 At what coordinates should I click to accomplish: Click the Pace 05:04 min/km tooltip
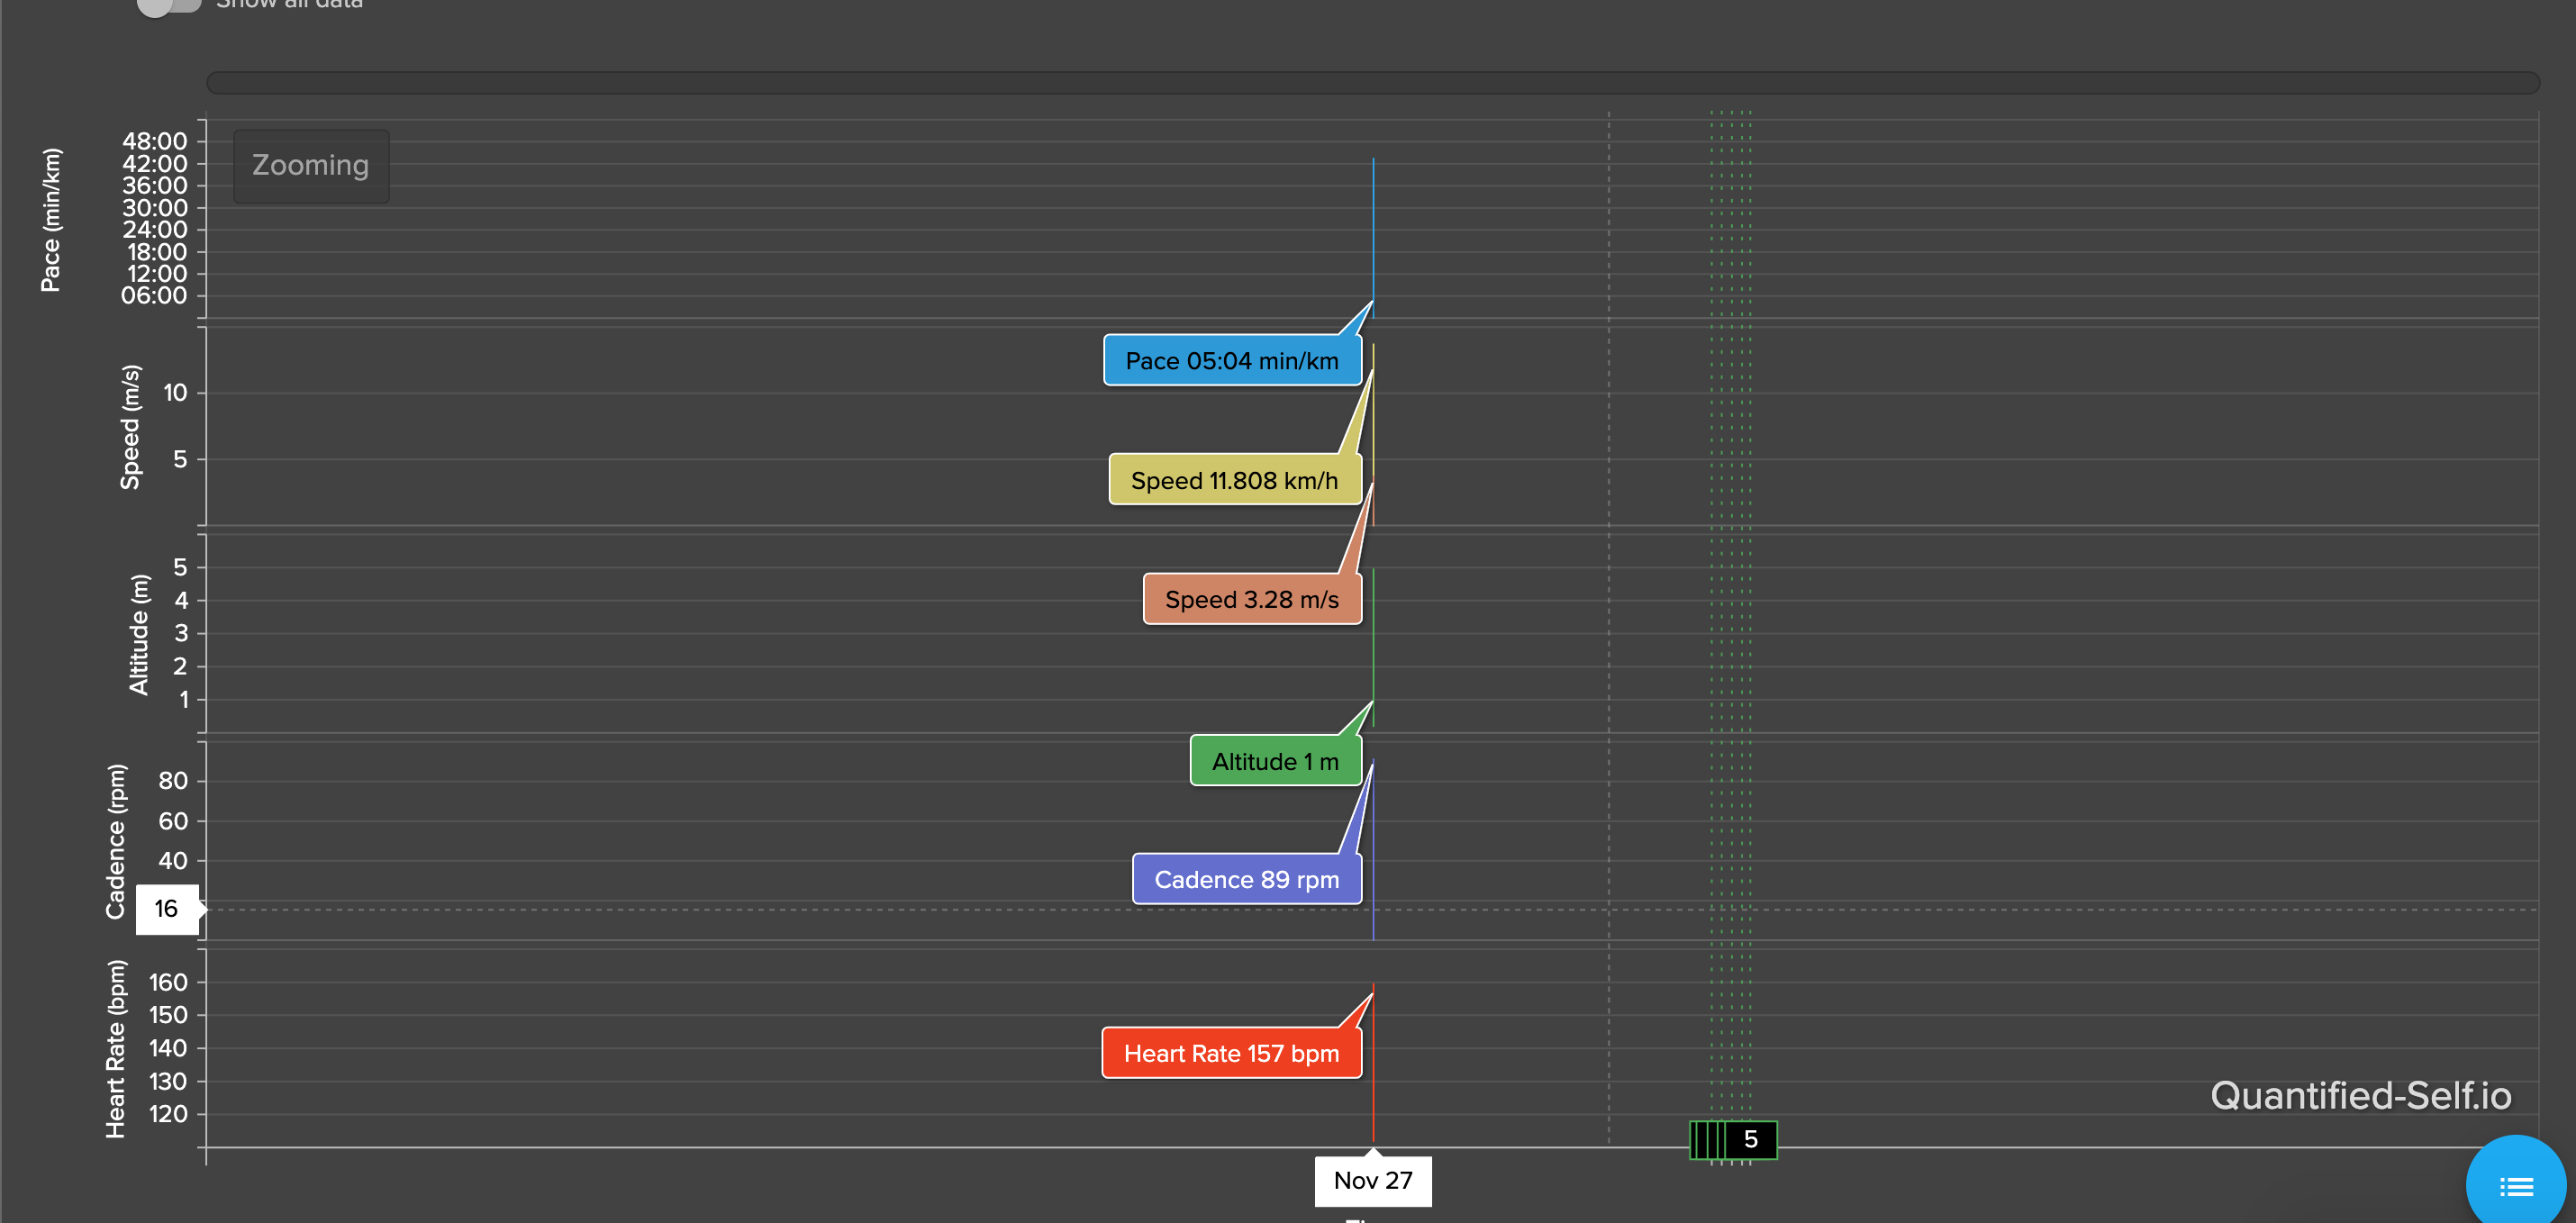[1232, 360]
